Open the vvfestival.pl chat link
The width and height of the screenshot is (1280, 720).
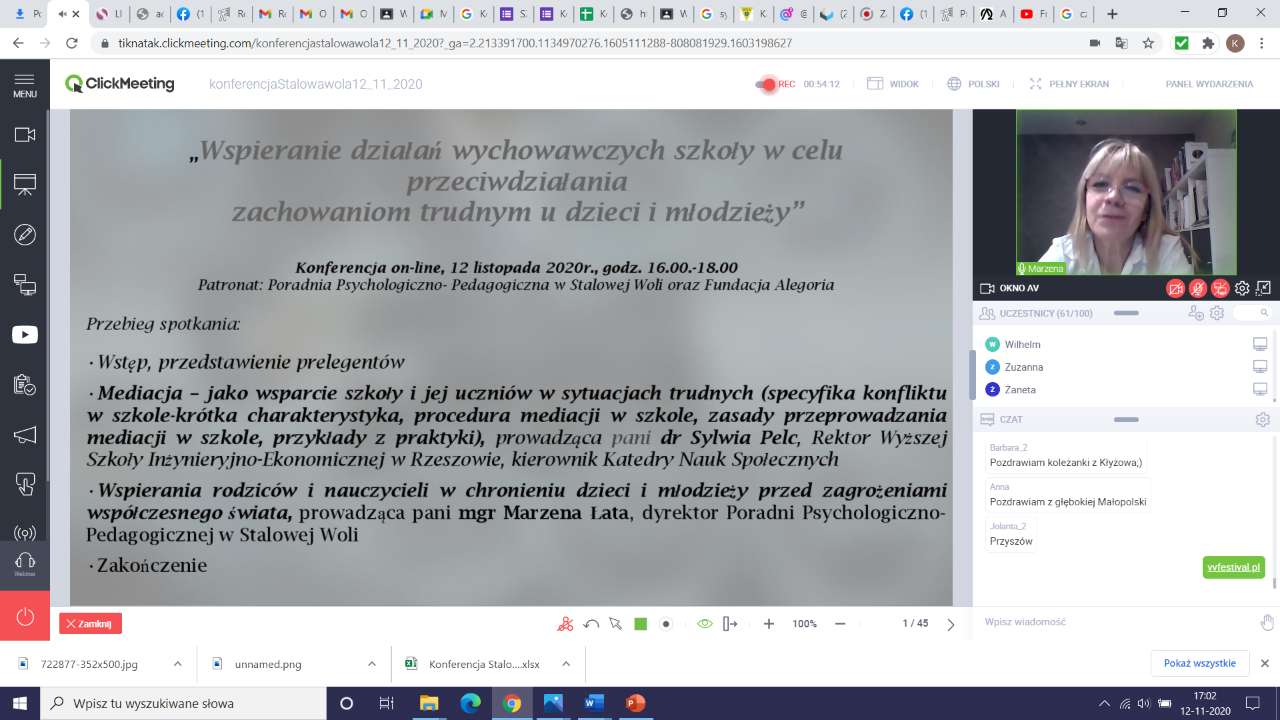coord(1233,568)
